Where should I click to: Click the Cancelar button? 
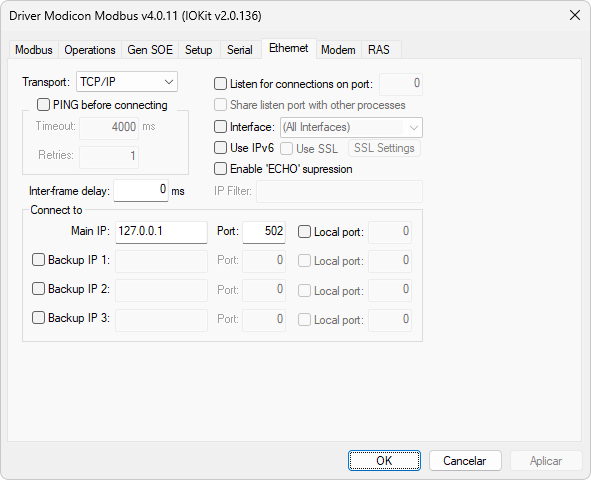(x=465, y=460)
